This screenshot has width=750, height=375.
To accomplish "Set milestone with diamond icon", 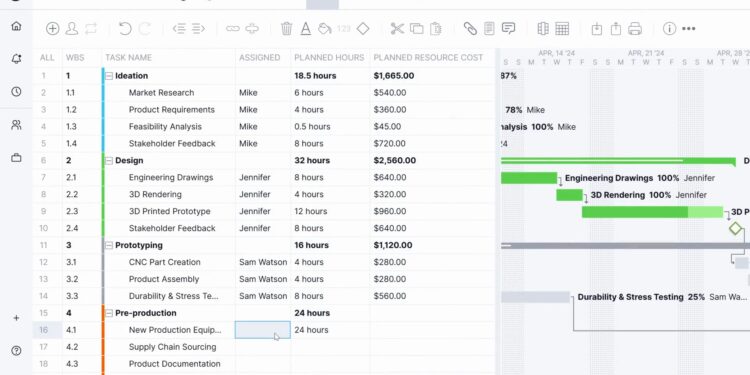I will click(x=363, y=29).
